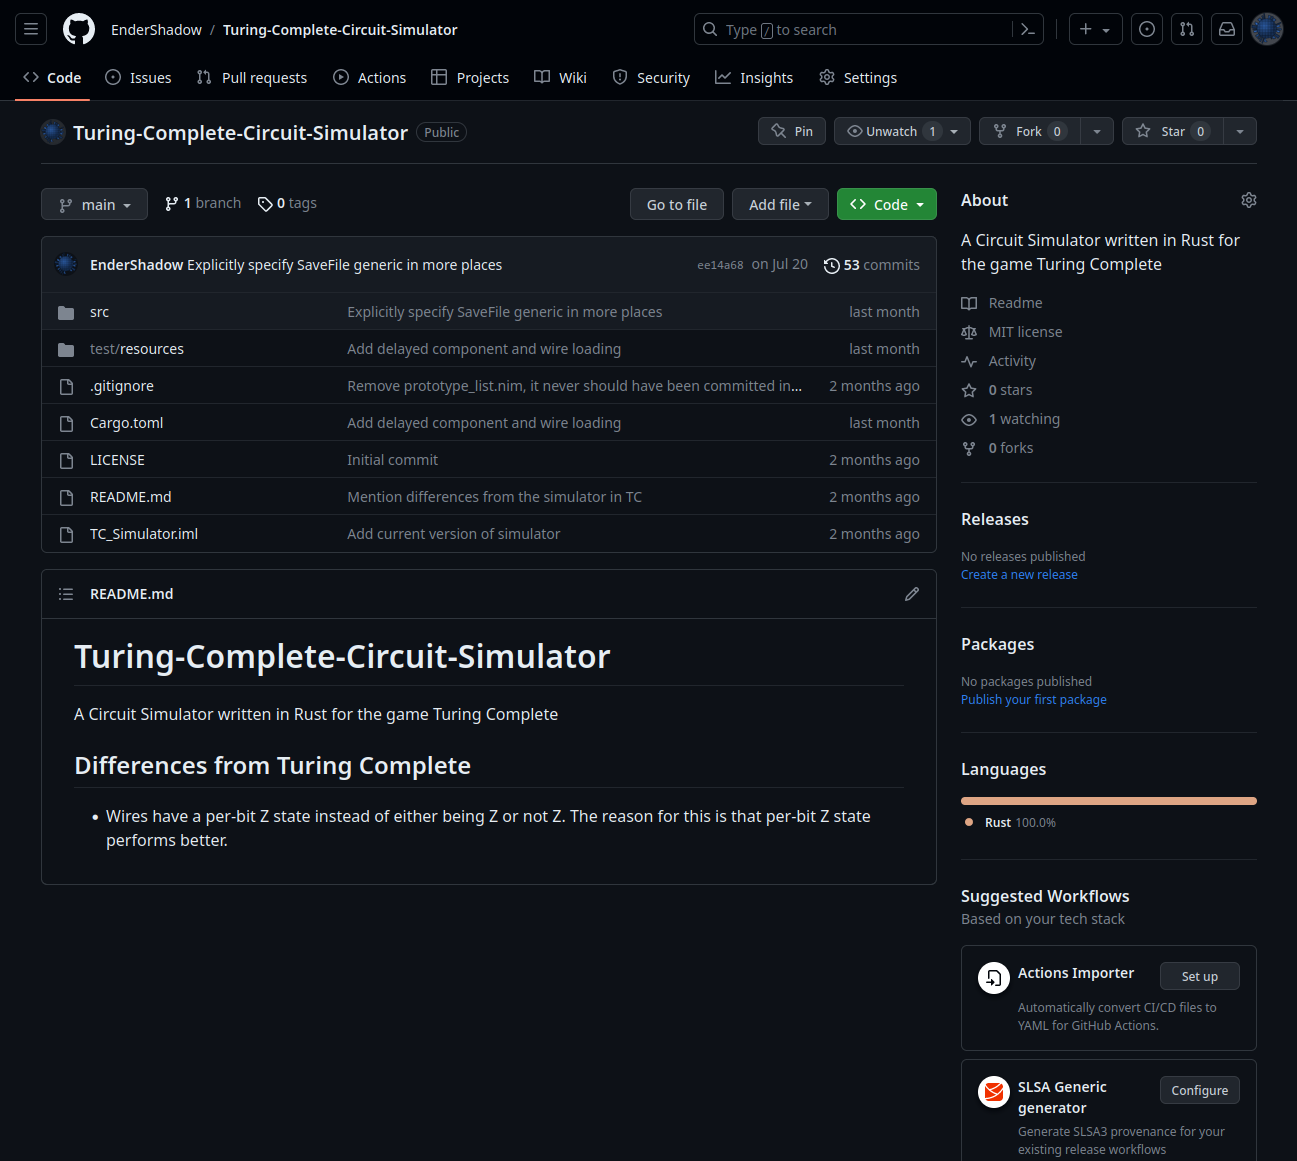Go to GitHub homepage via Octocat logo
Image resolution: width=1297 pixels, height=1161 pixels.
coord(79,30)
